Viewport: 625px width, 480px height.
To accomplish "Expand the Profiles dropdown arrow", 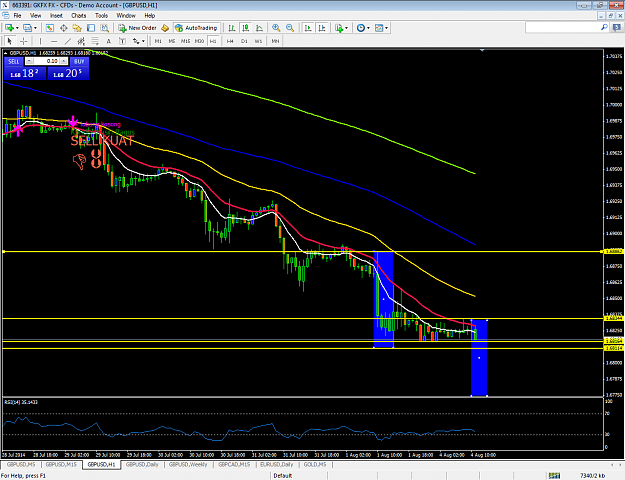I will click(35, 28).
